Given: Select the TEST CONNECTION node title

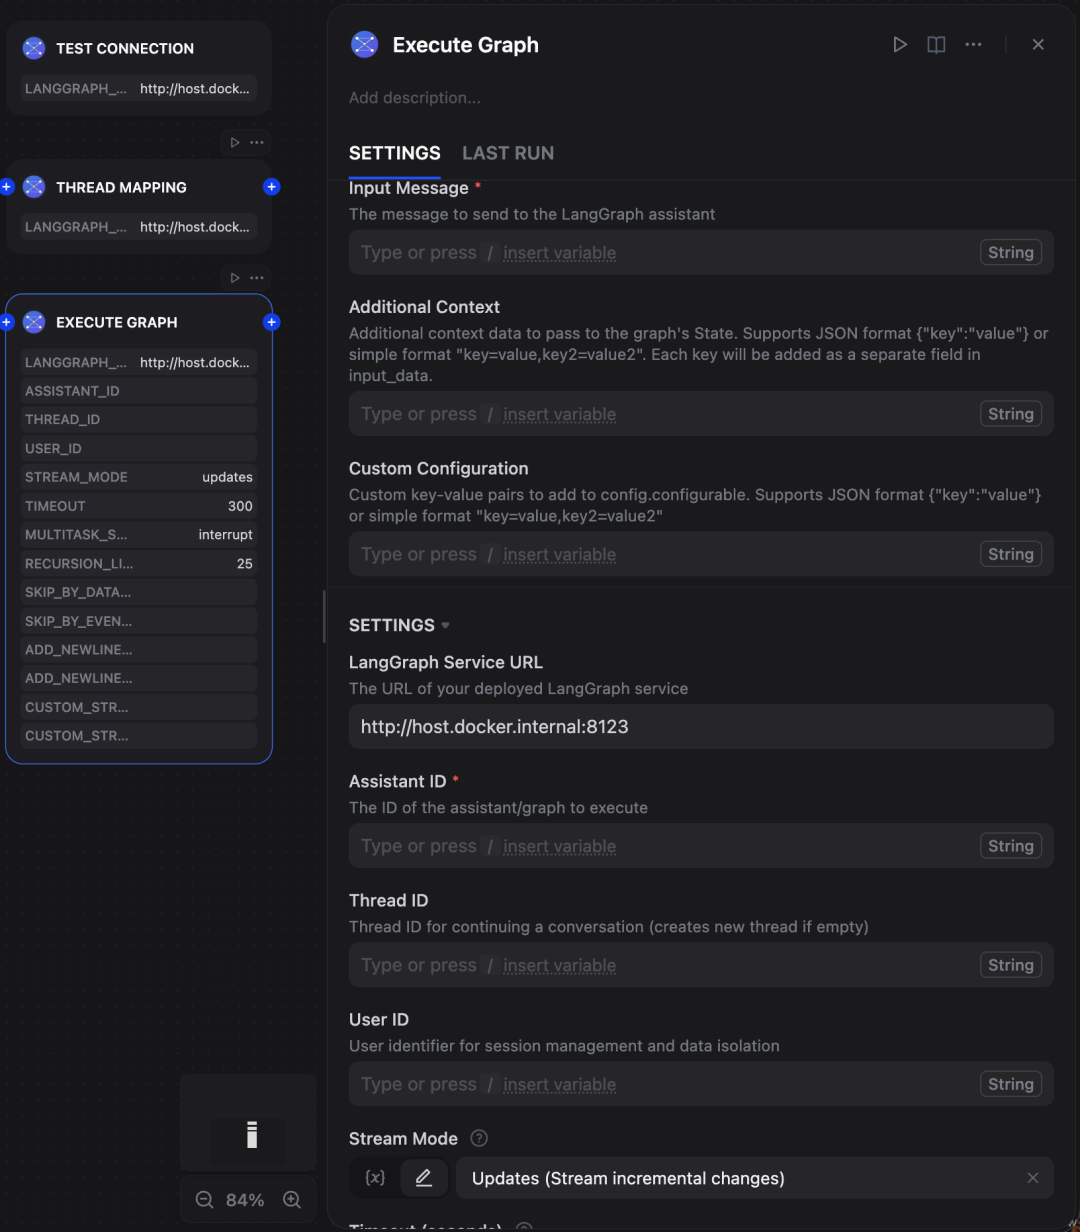Looking at the screenshot, I should 125,48.
